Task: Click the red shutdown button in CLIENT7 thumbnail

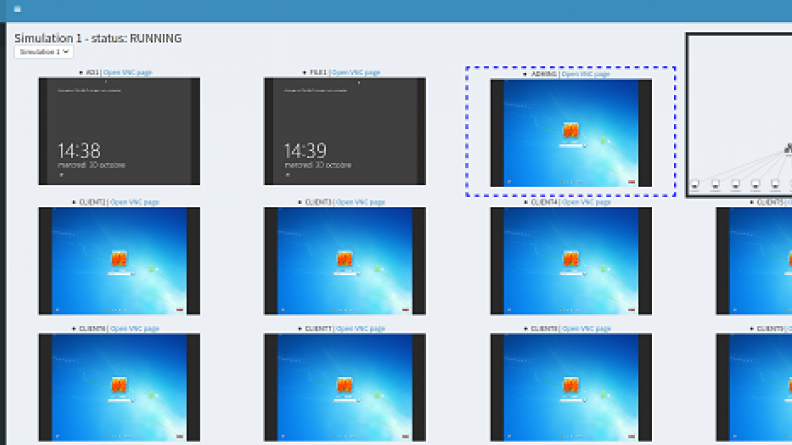Action: click(406, 436)
